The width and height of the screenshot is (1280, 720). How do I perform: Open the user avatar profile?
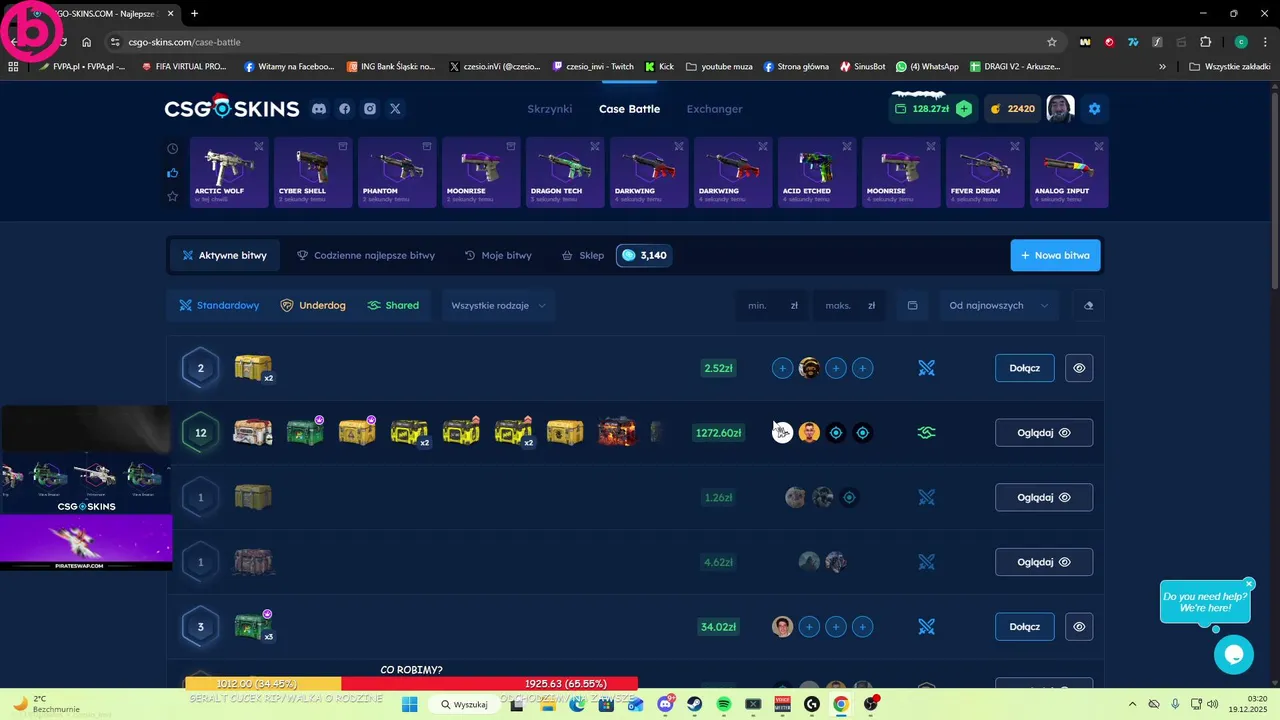tap(1060, 108)
